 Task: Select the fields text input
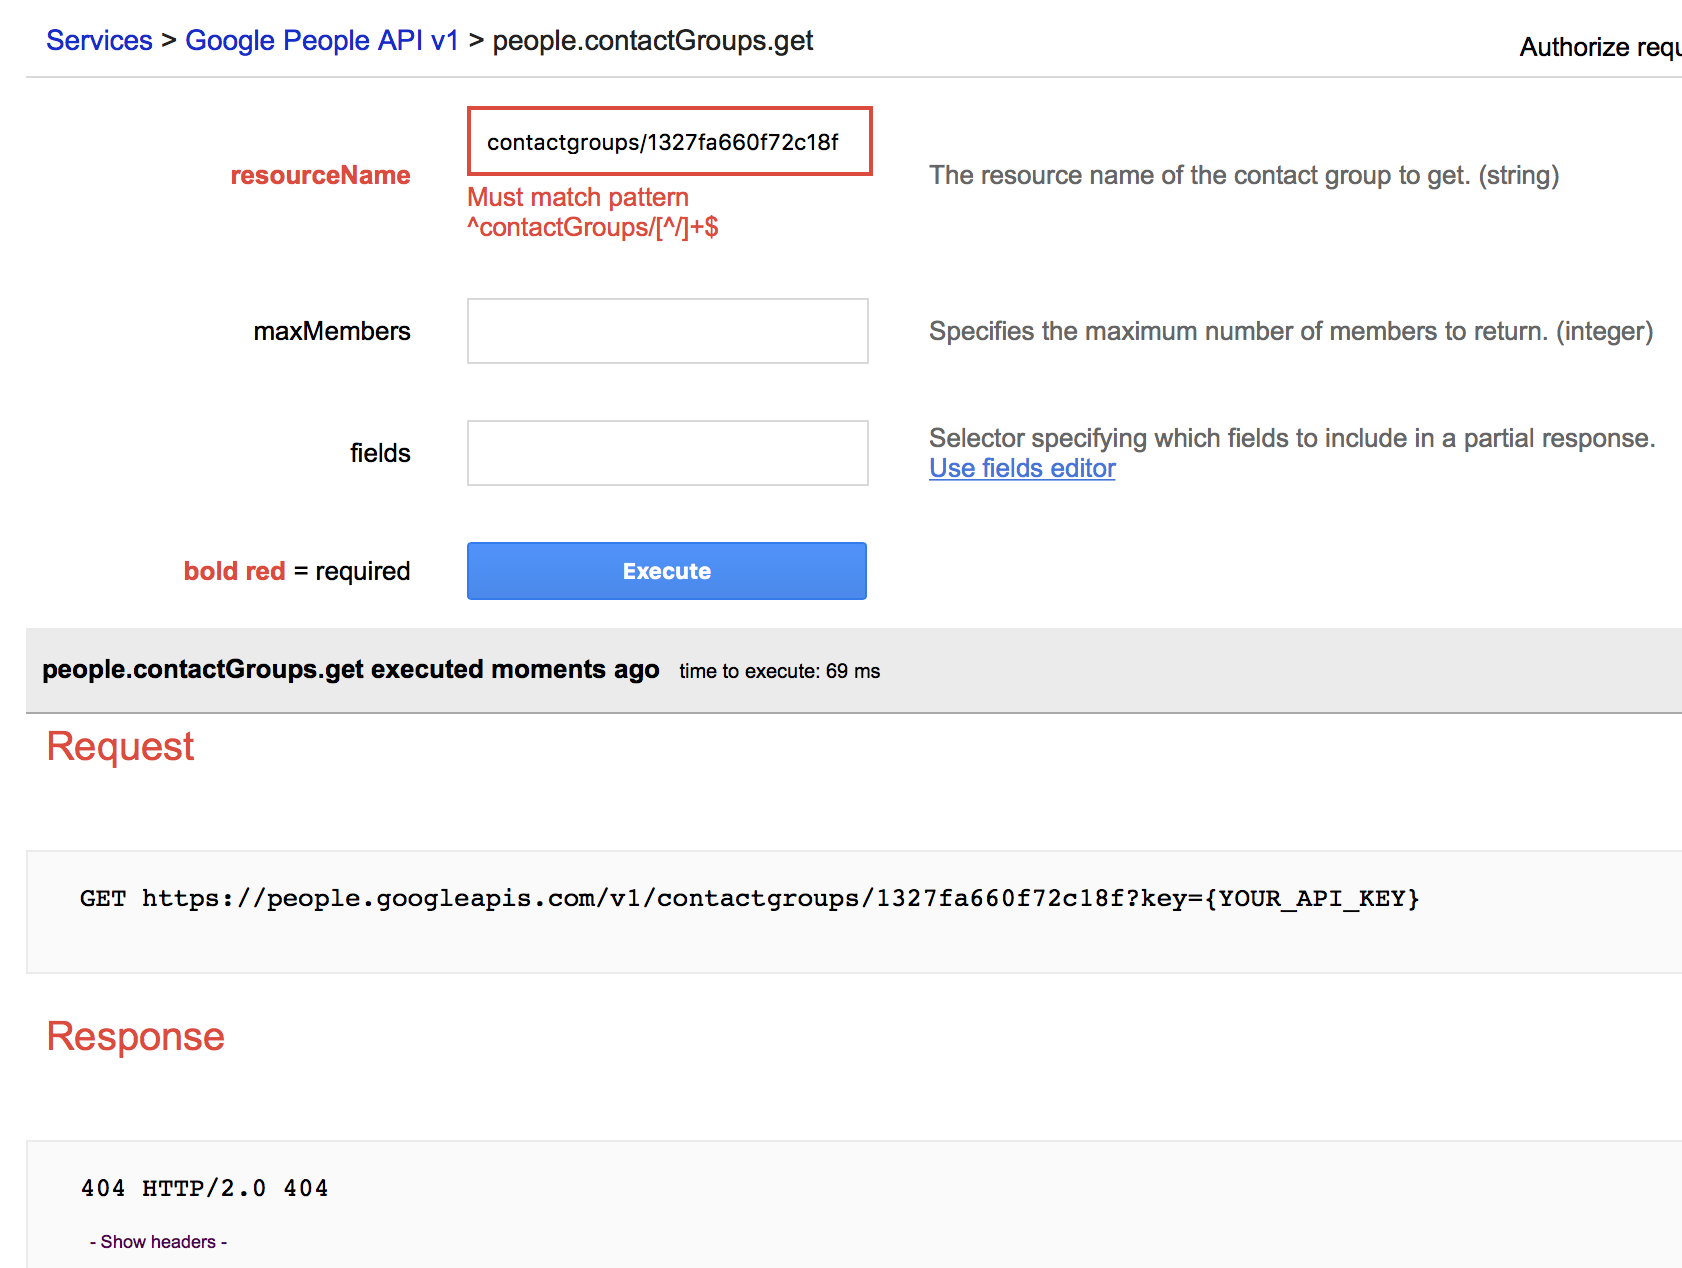coord(667,453)
